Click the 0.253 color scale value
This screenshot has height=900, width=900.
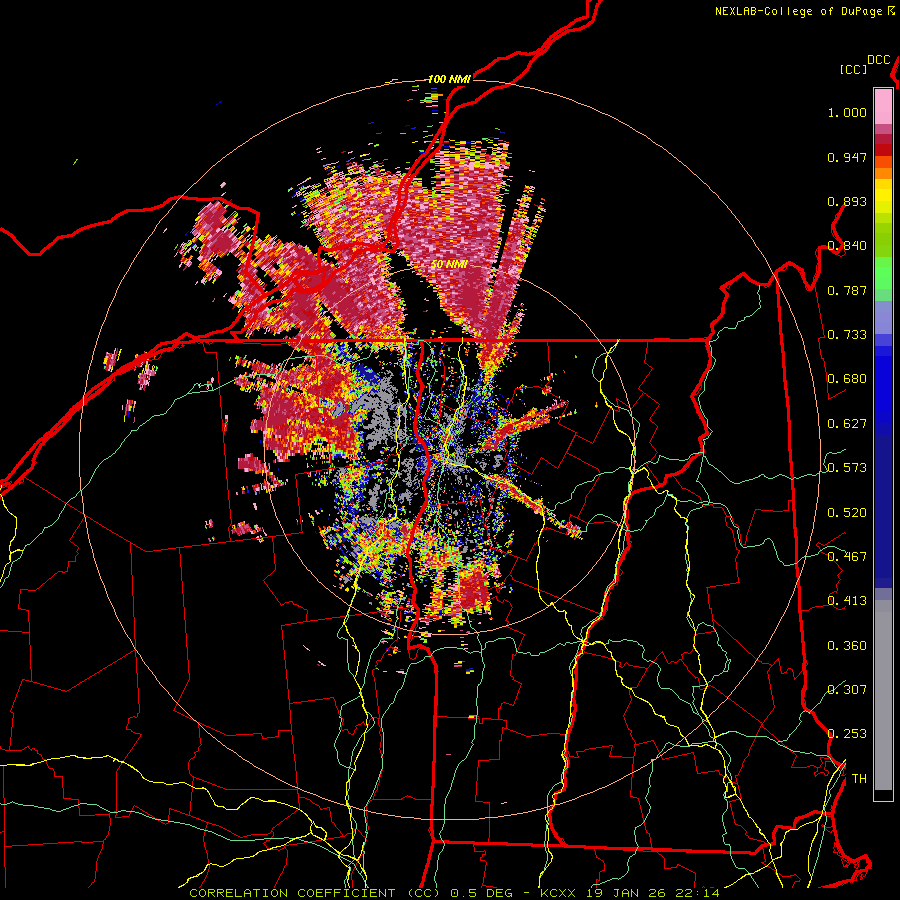[847, 734]
